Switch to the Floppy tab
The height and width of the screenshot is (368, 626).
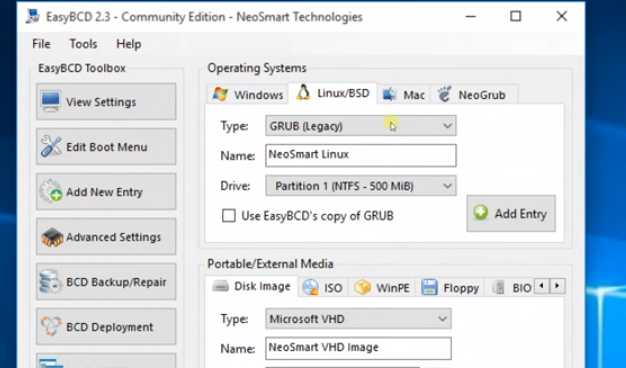coord(450,288)
